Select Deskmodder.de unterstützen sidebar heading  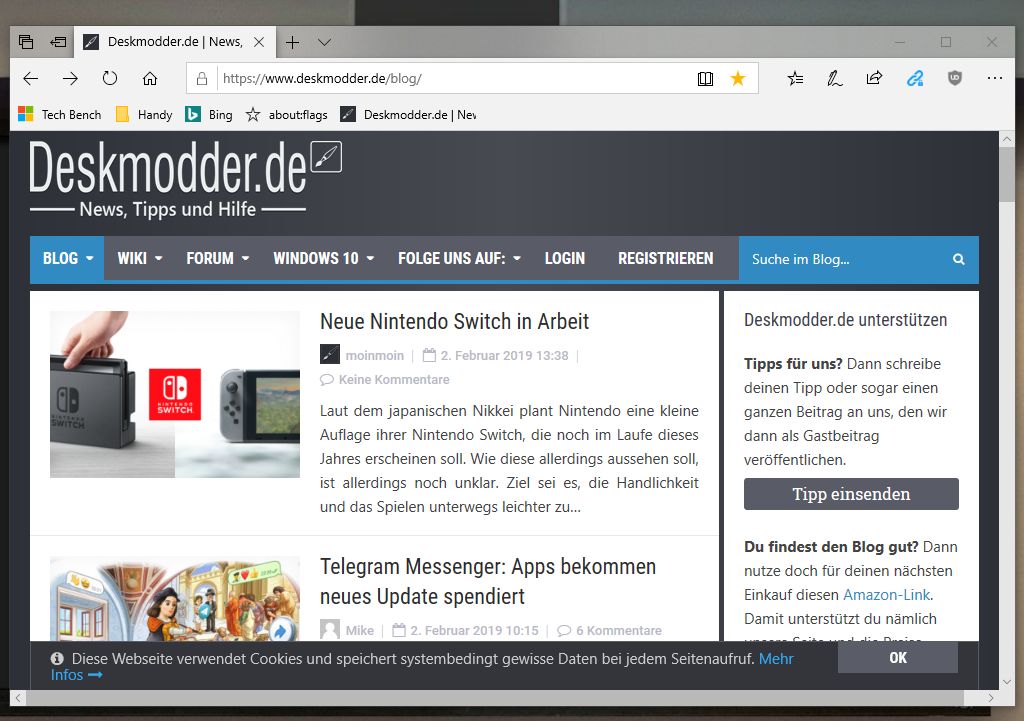pos(845,320)
